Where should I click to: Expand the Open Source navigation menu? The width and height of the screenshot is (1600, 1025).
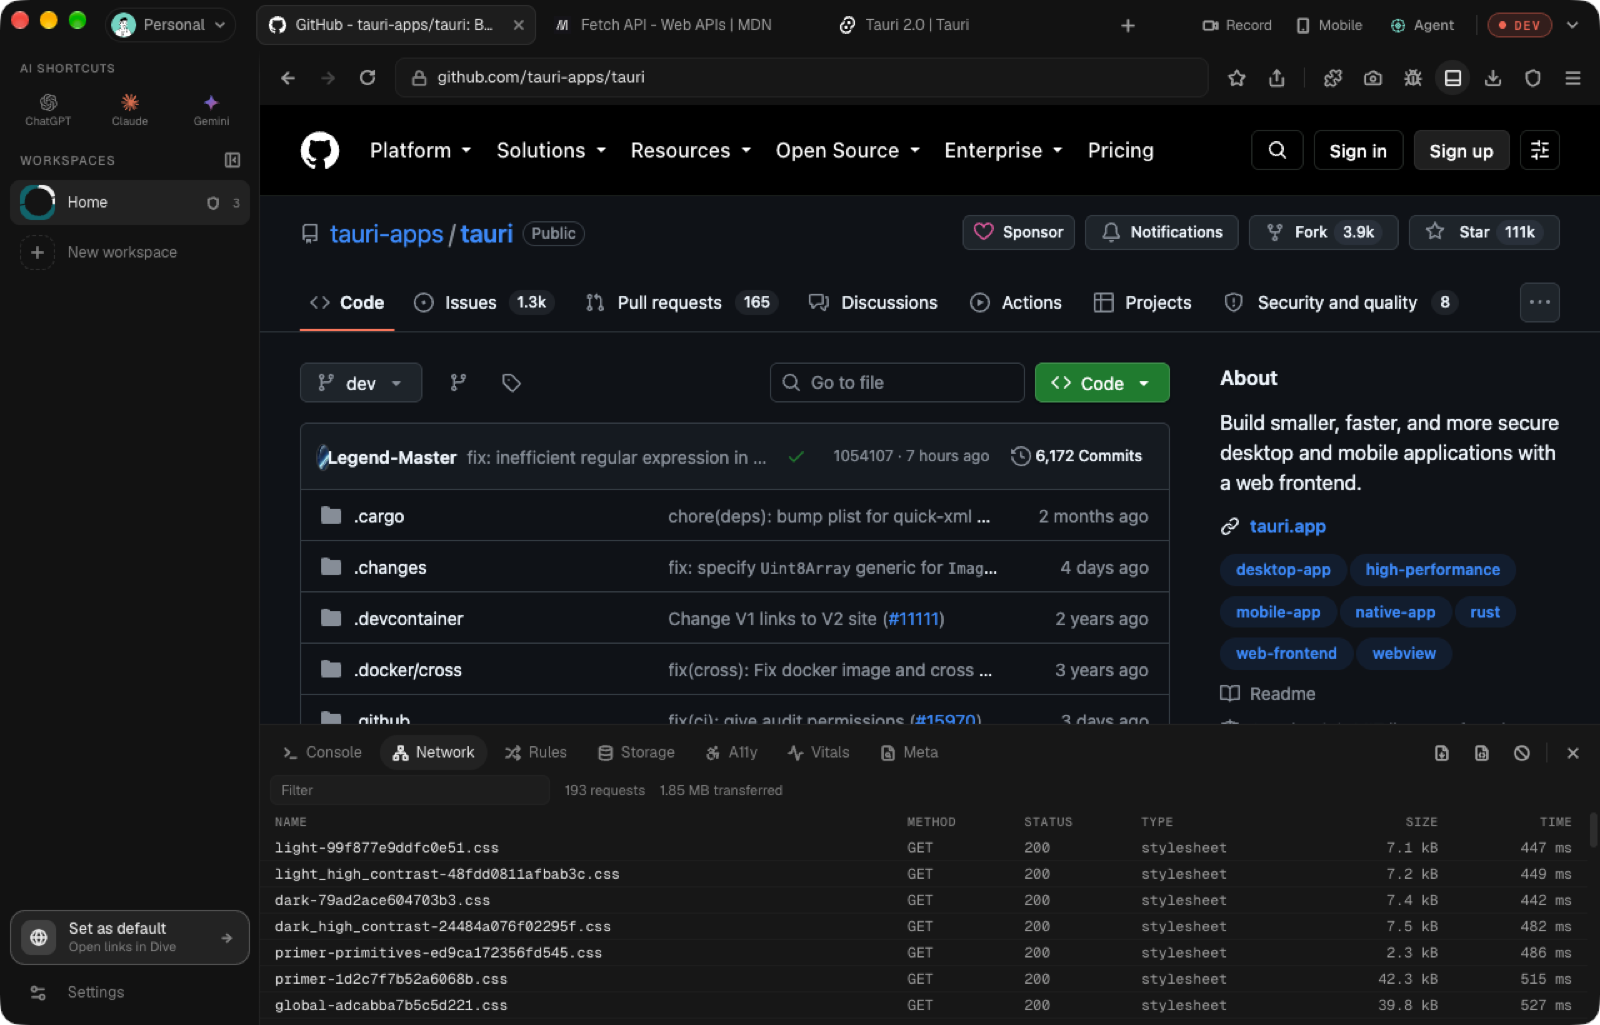pyautogui.click(x=848, y=150)
